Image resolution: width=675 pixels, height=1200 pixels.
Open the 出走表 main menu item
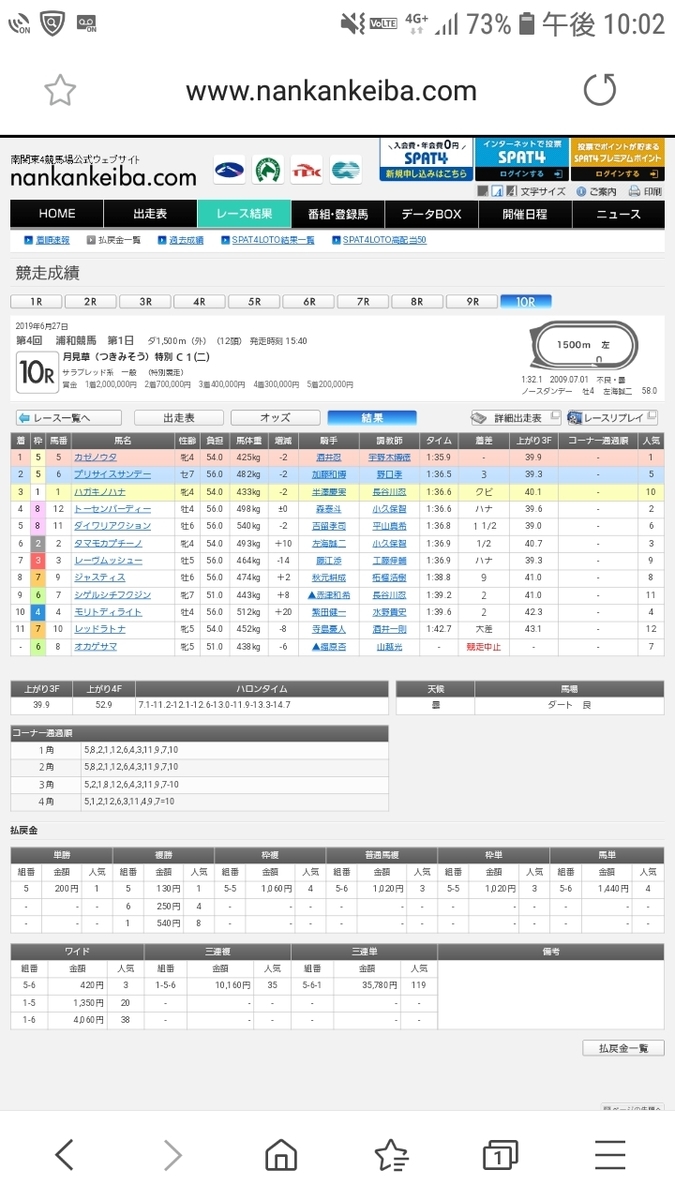[150, 214]
